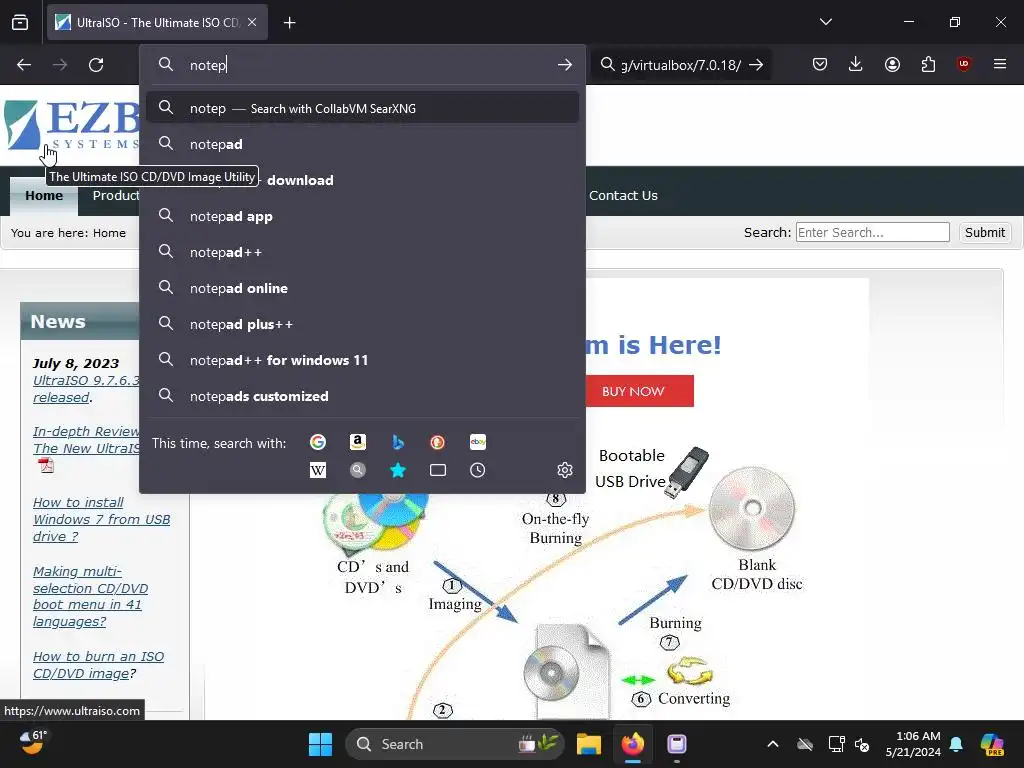
Task: Open File Explorer from taskbar
Action: 588,744
